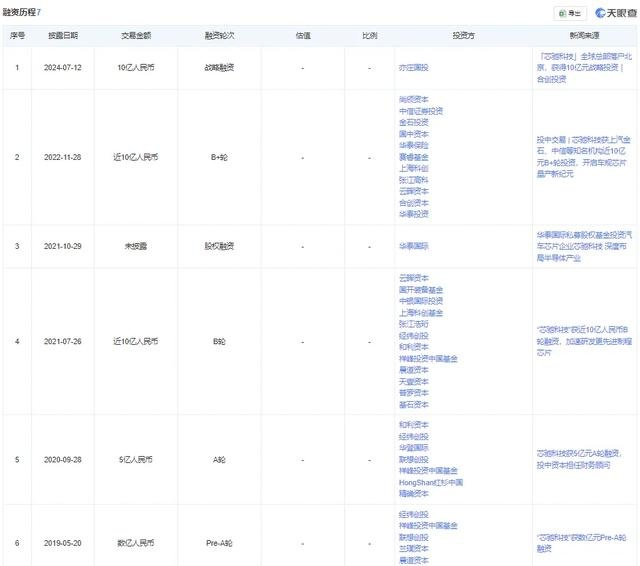Viewport: 640px width, 566px height.
Task: Open the 合创资本 investor link
Action: (x=413, y=203)
